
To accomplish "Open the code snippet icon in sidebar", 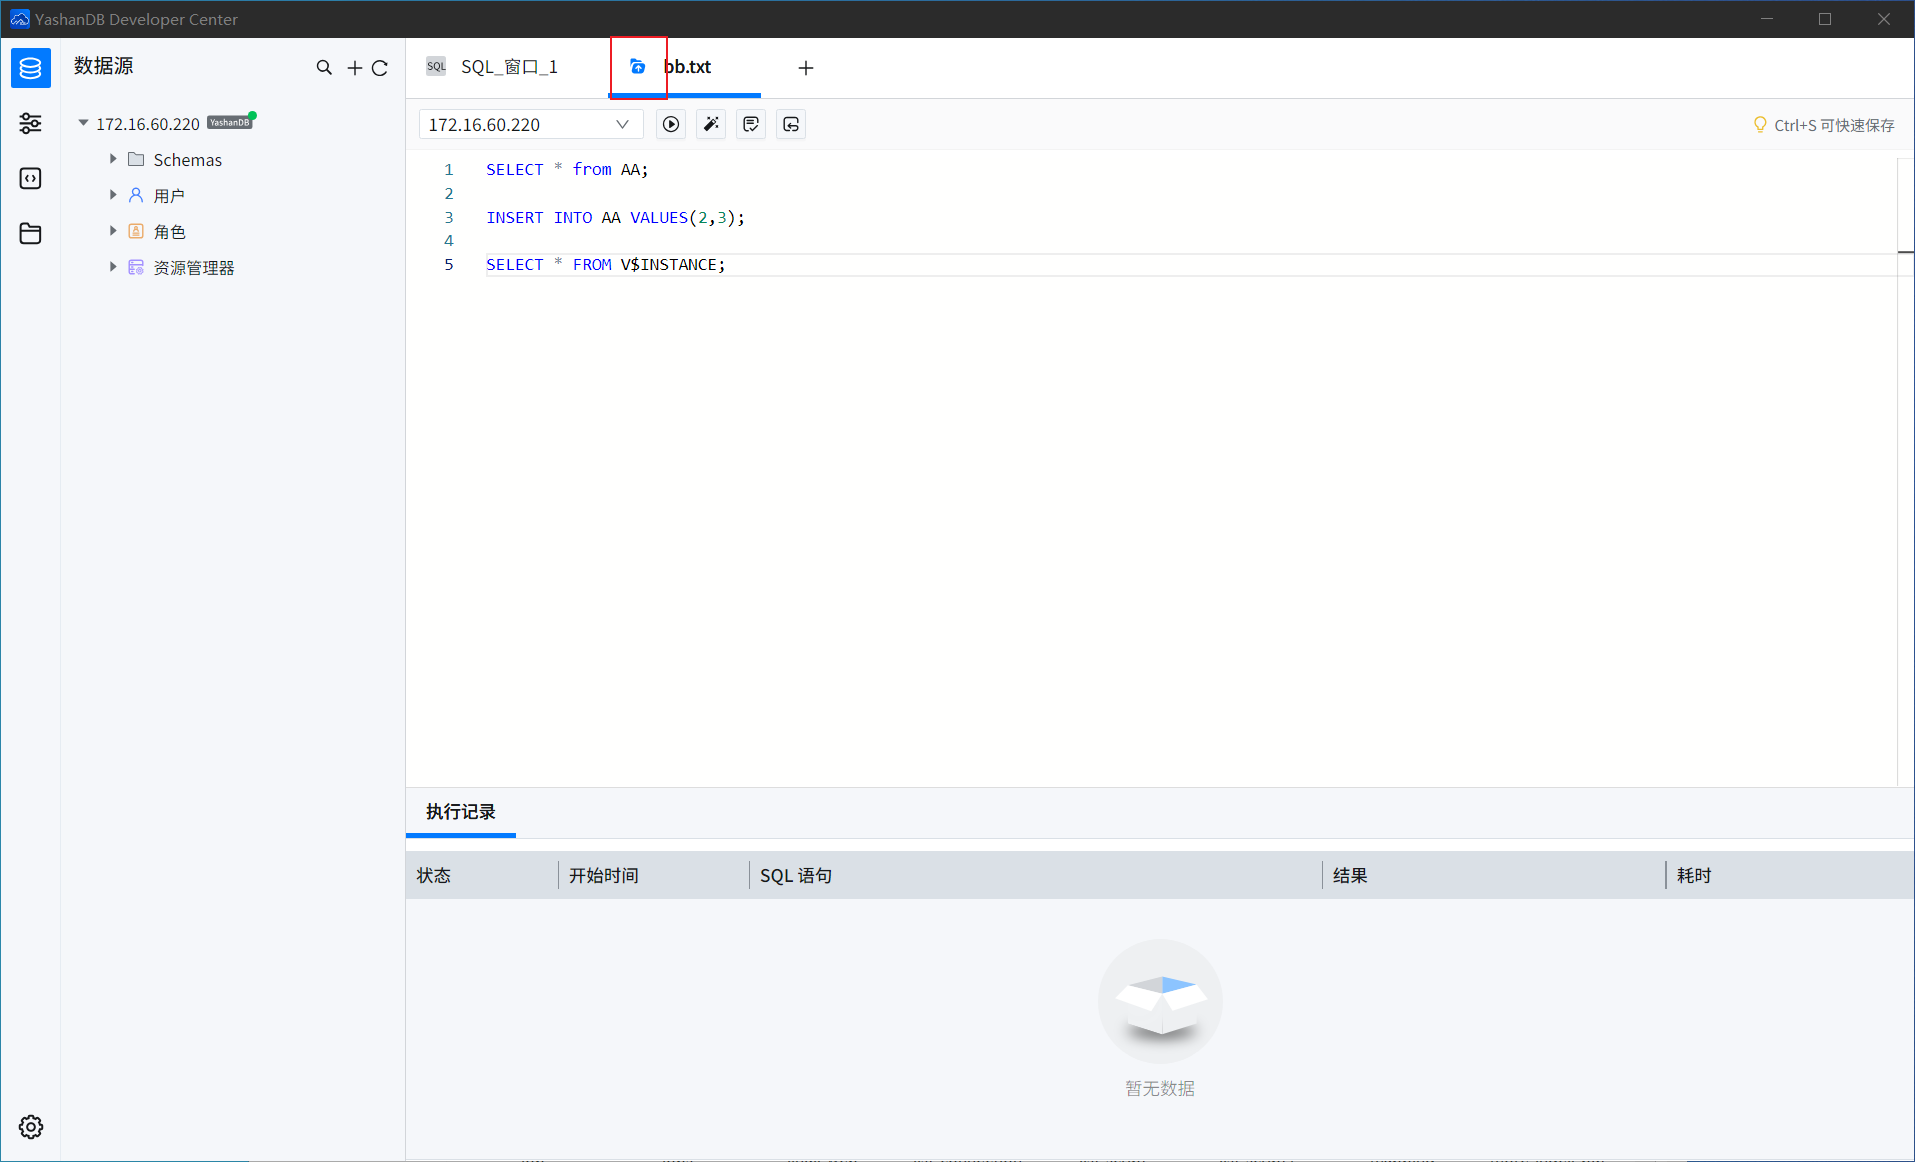I will tap(30, 178).
